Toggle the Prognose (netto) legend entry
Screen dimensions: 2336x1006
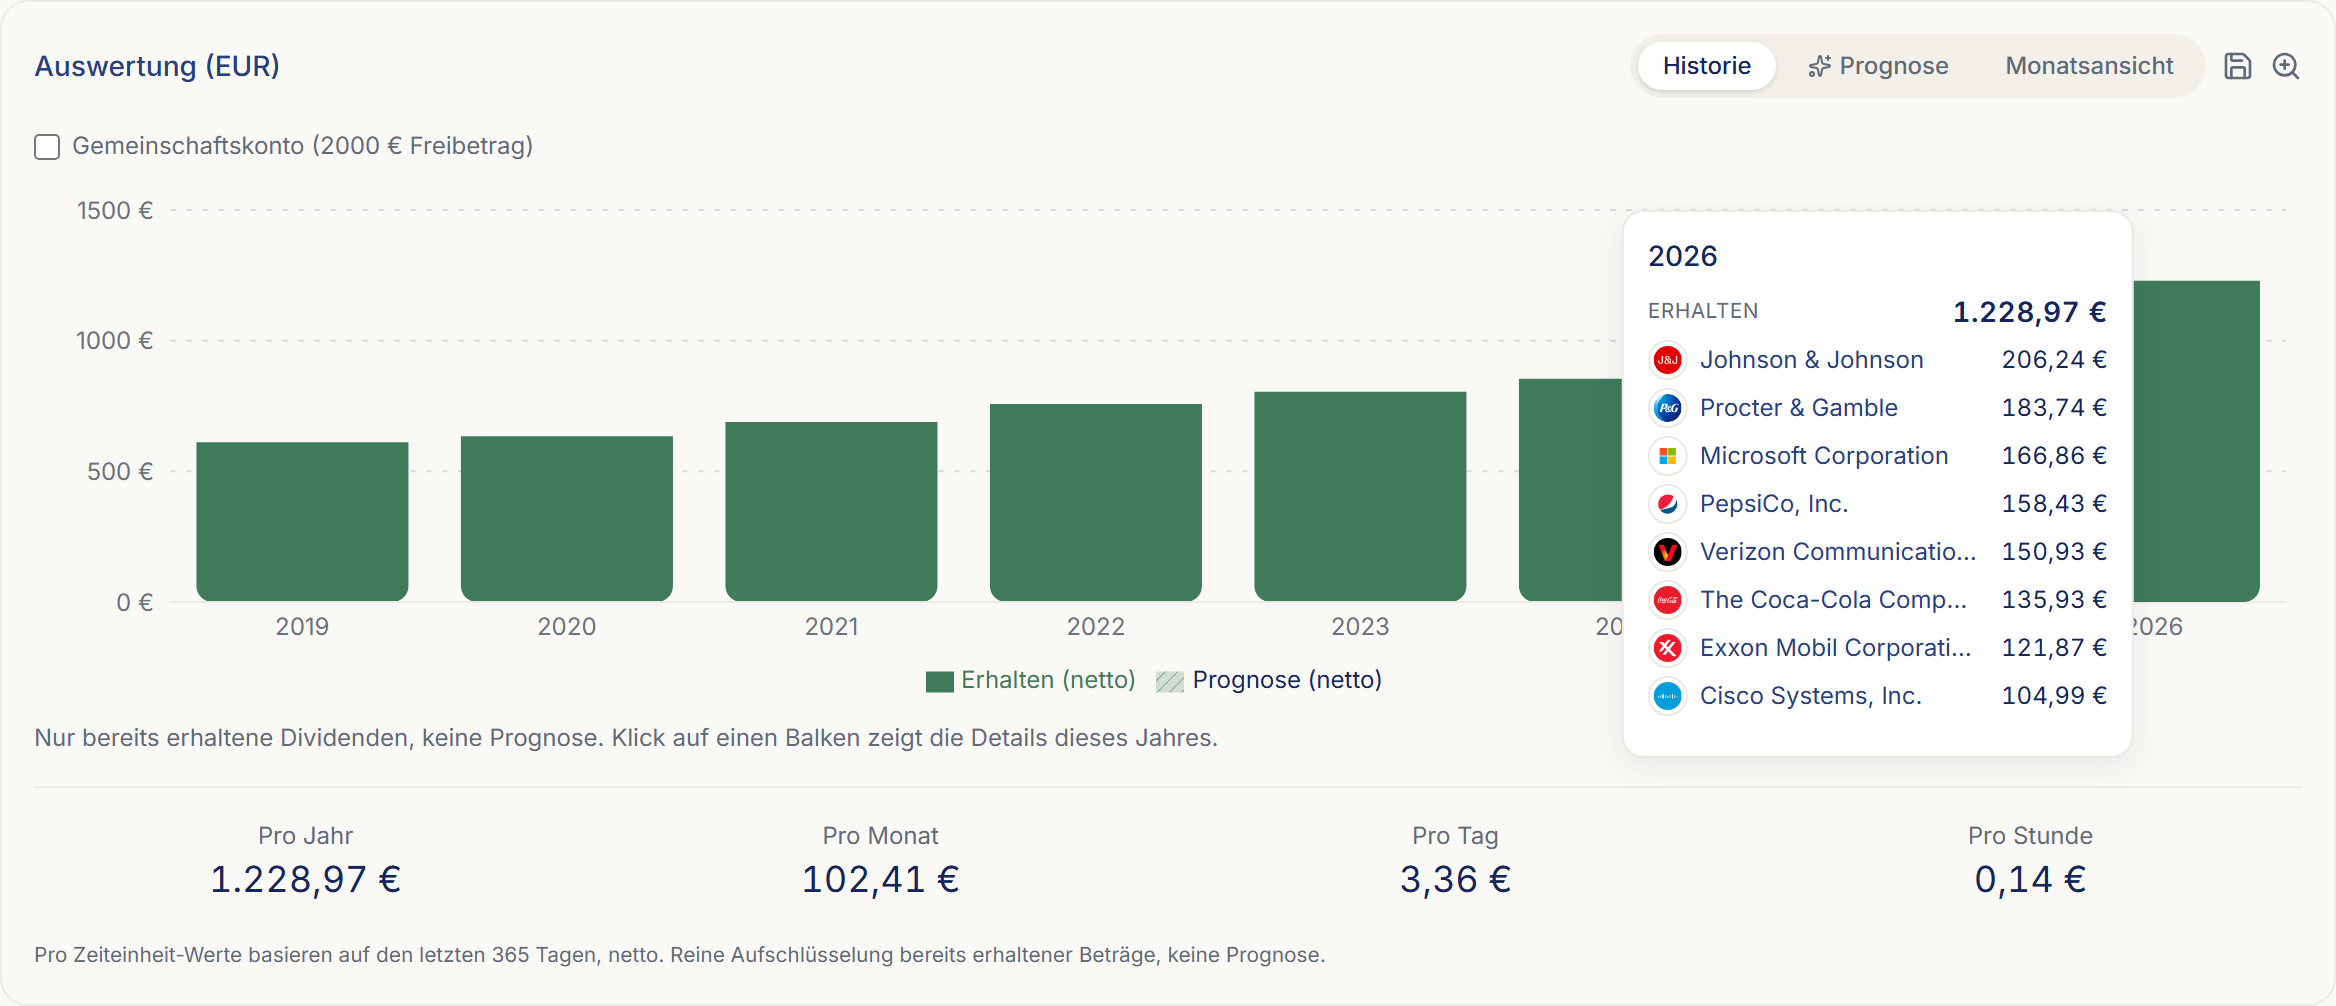click(1269, 681)
